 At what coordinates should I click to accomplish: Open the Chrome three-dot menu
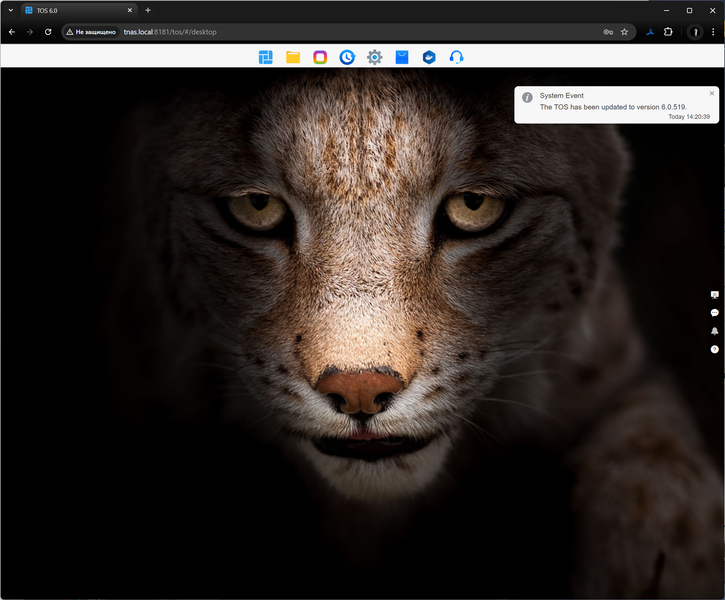pos(713,32)
